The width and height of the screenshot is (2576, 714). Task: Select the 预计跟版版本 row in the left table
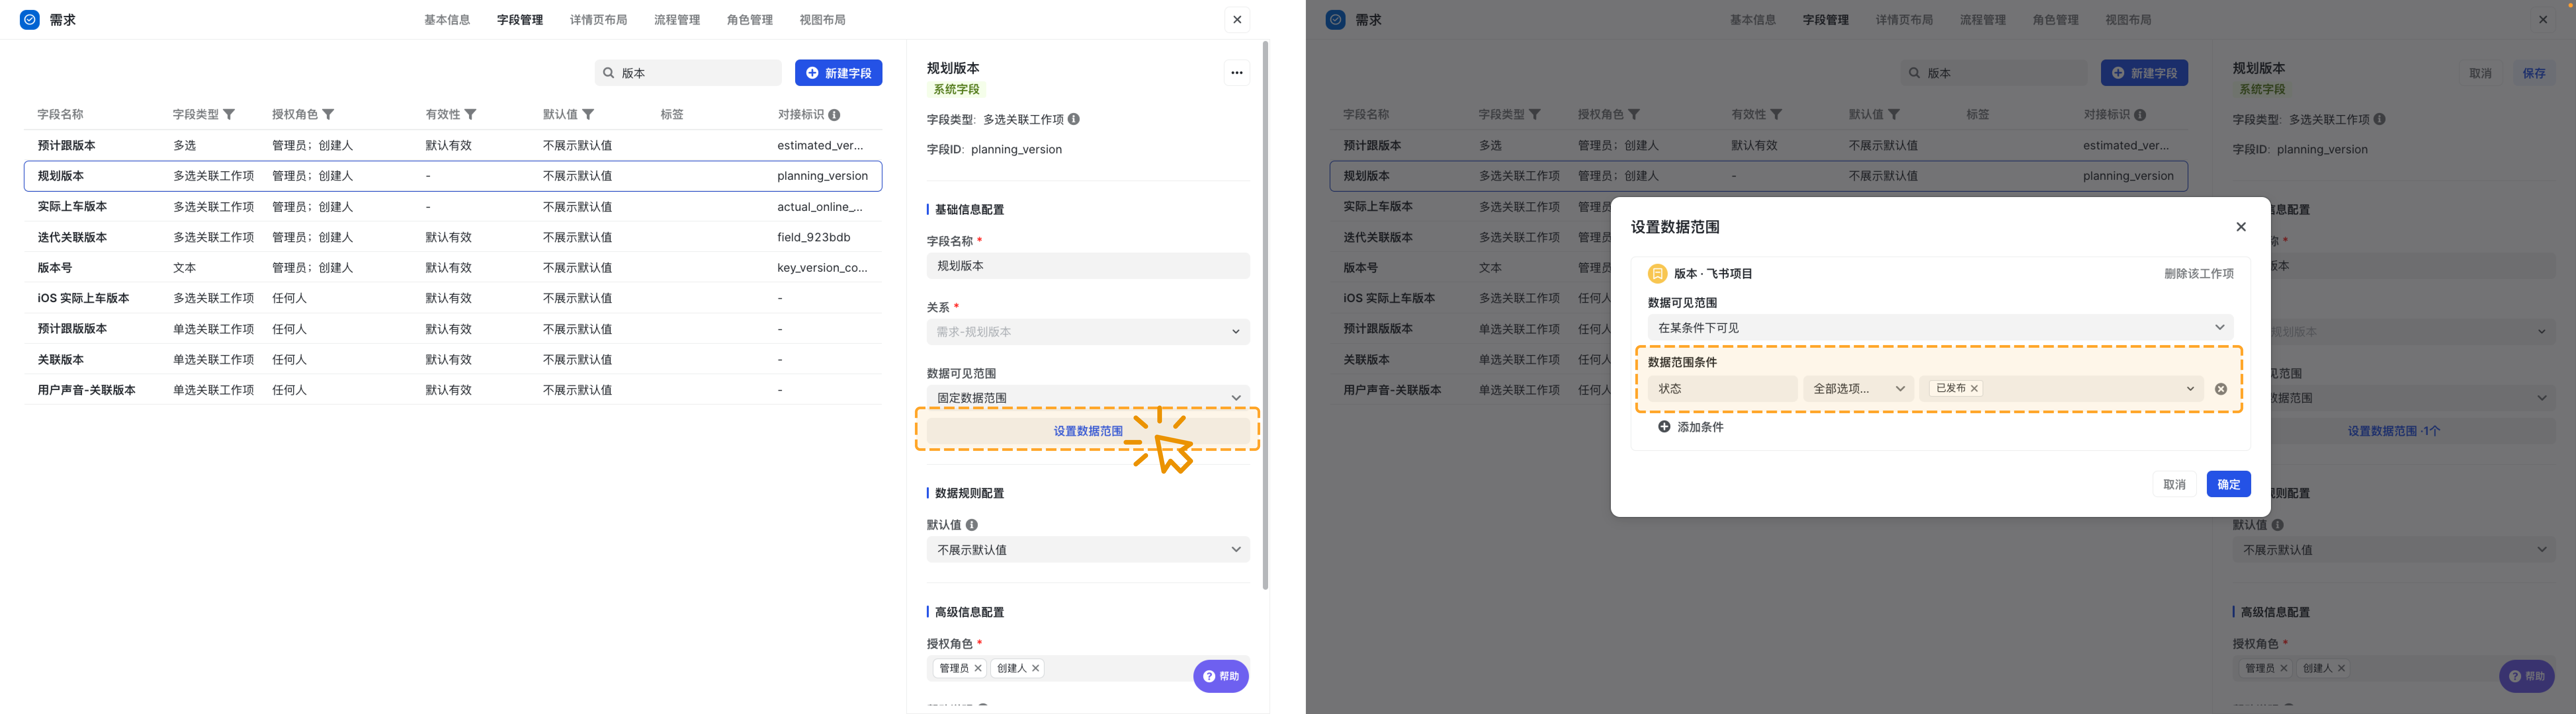[x=453, y=329]
